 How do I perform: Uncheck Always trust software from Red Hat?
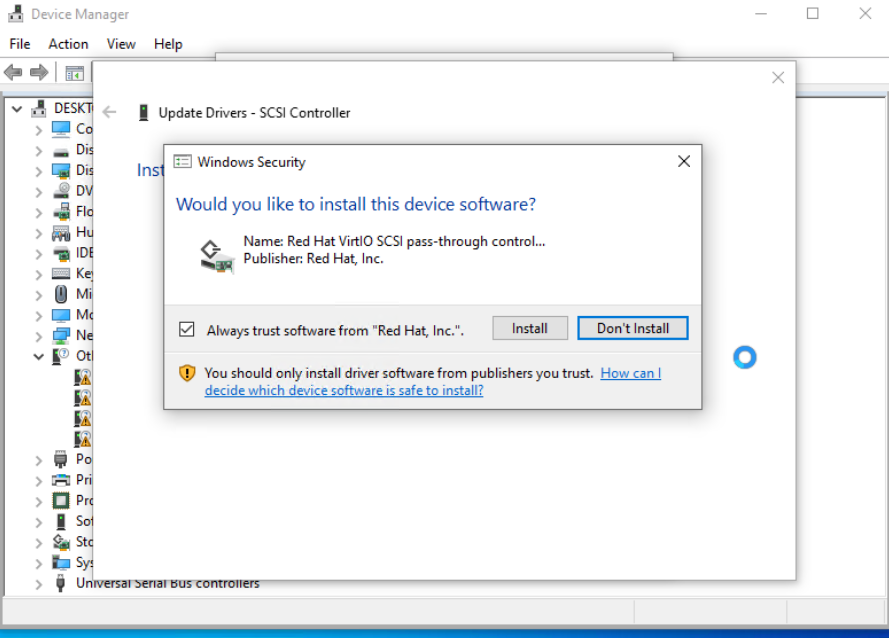[x=187, y=329]
